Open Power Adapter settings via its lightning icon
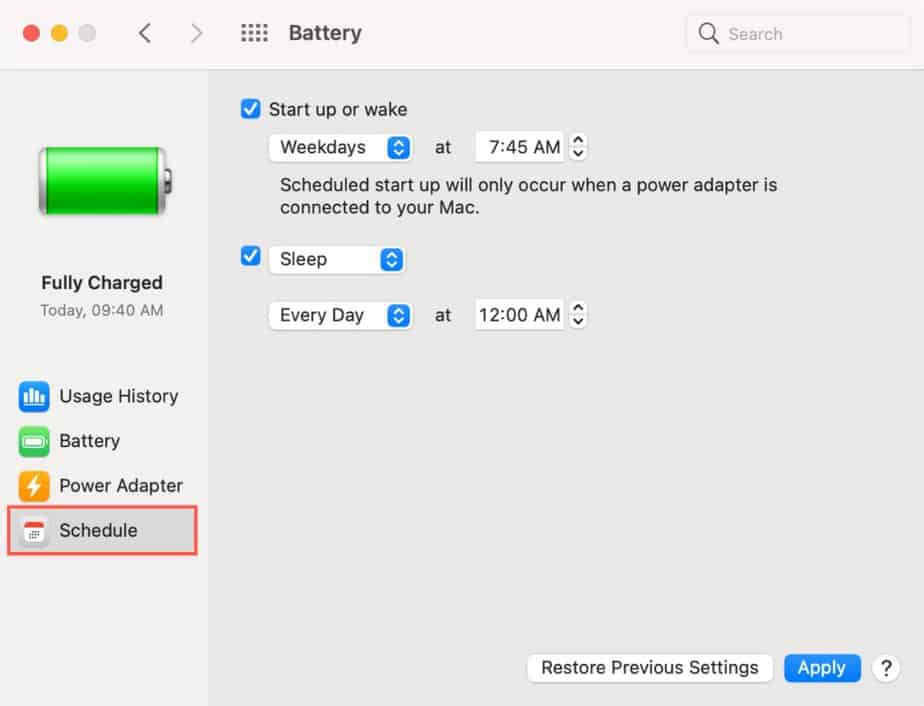Image resolution: width=924 pixels, height=706 pixels. point(33,486)
